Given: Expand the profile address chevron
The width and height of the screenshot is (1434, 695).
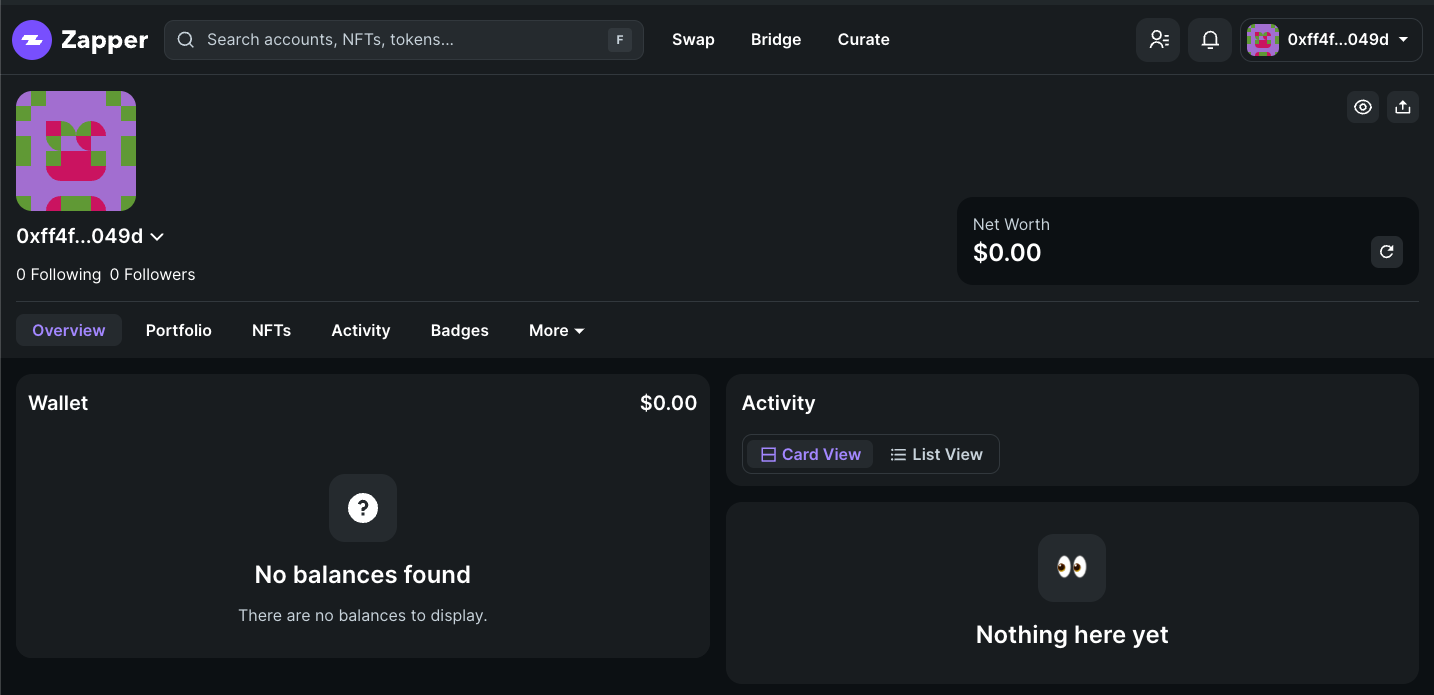Looking at the screenshot, I should tap(157, 237).
